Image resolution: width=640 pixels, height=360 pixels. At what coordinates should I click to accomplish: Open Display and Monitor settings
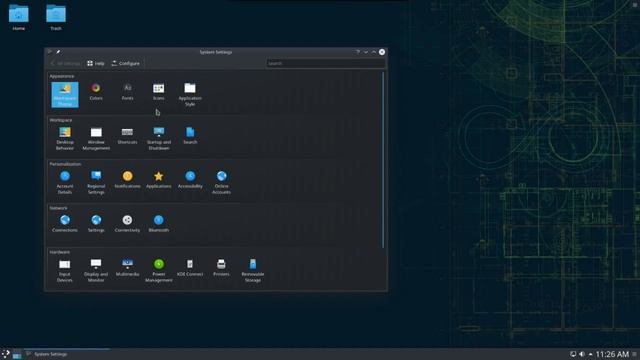[96, 271]
